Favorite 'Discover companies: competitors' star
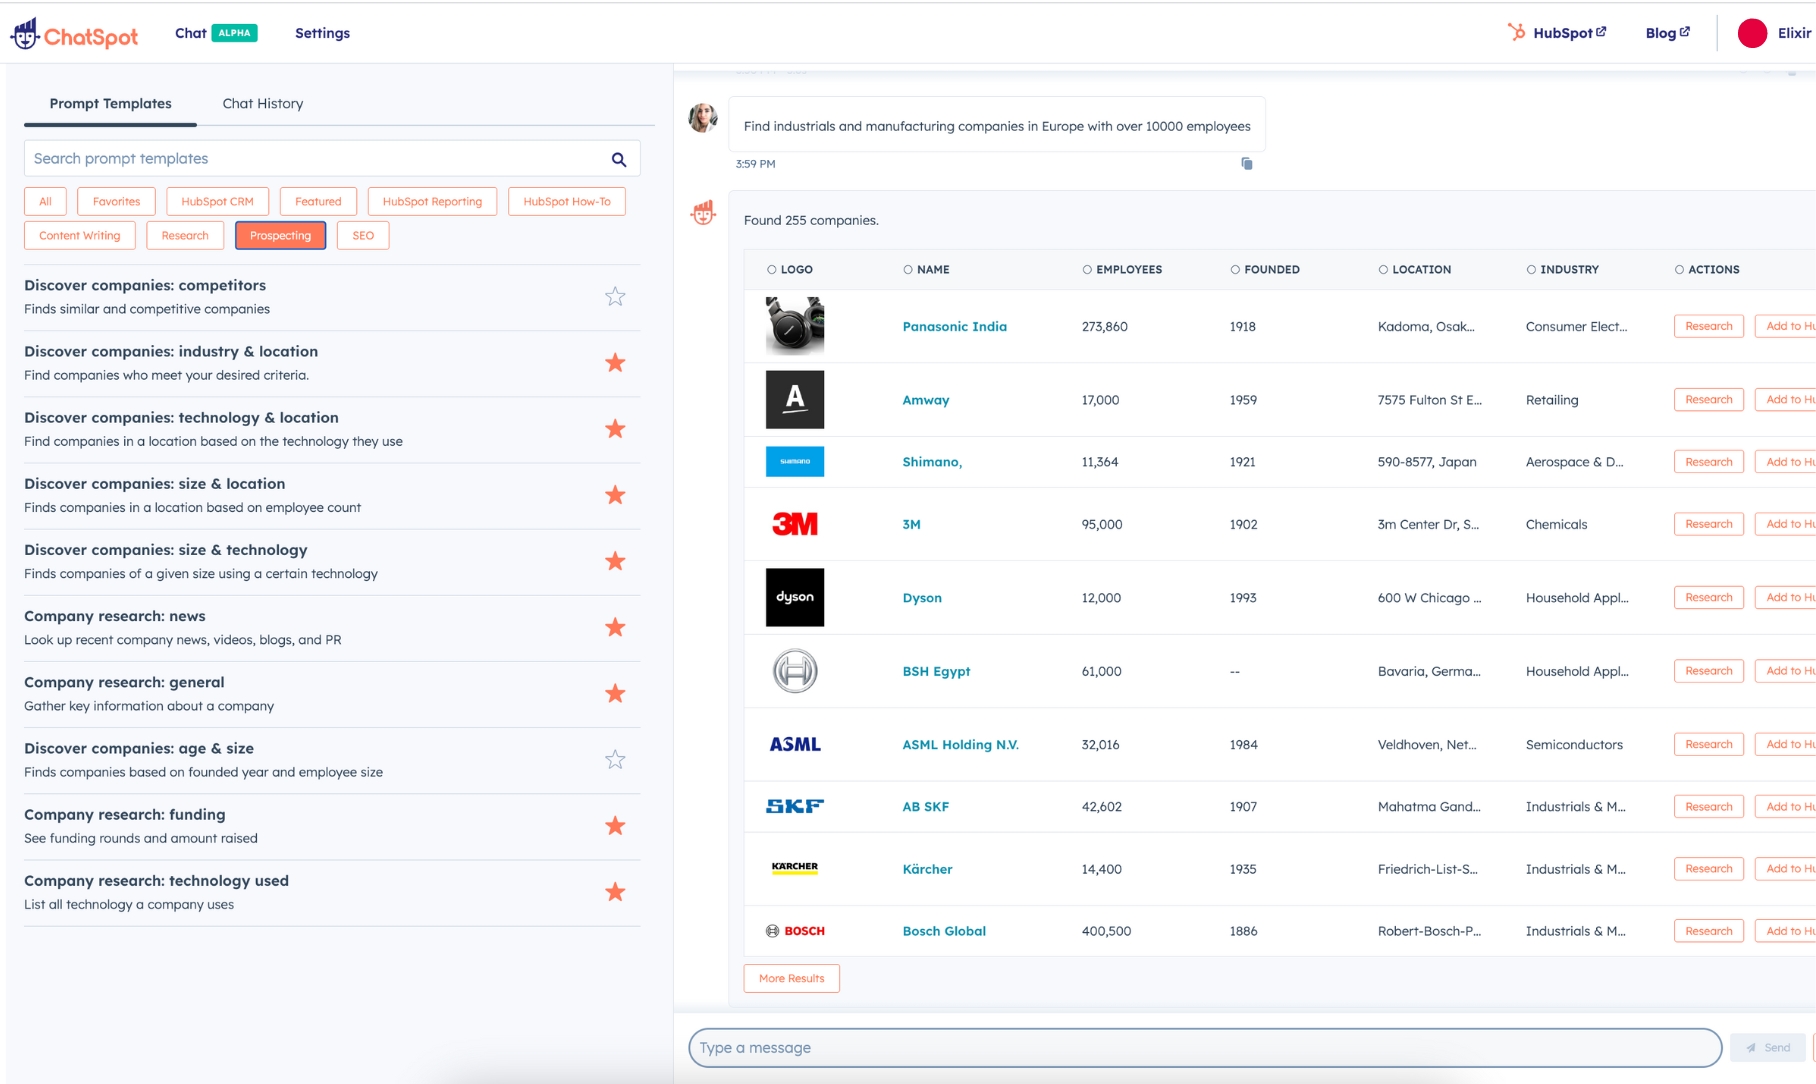 tap(615, 297)
